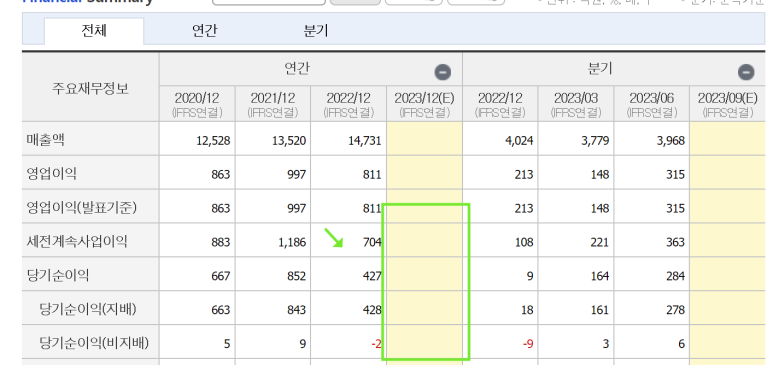Select the 당기순이익(비지배) row label
The width and height of the screenshot is (773, 365).
click(x=94, y=343)
